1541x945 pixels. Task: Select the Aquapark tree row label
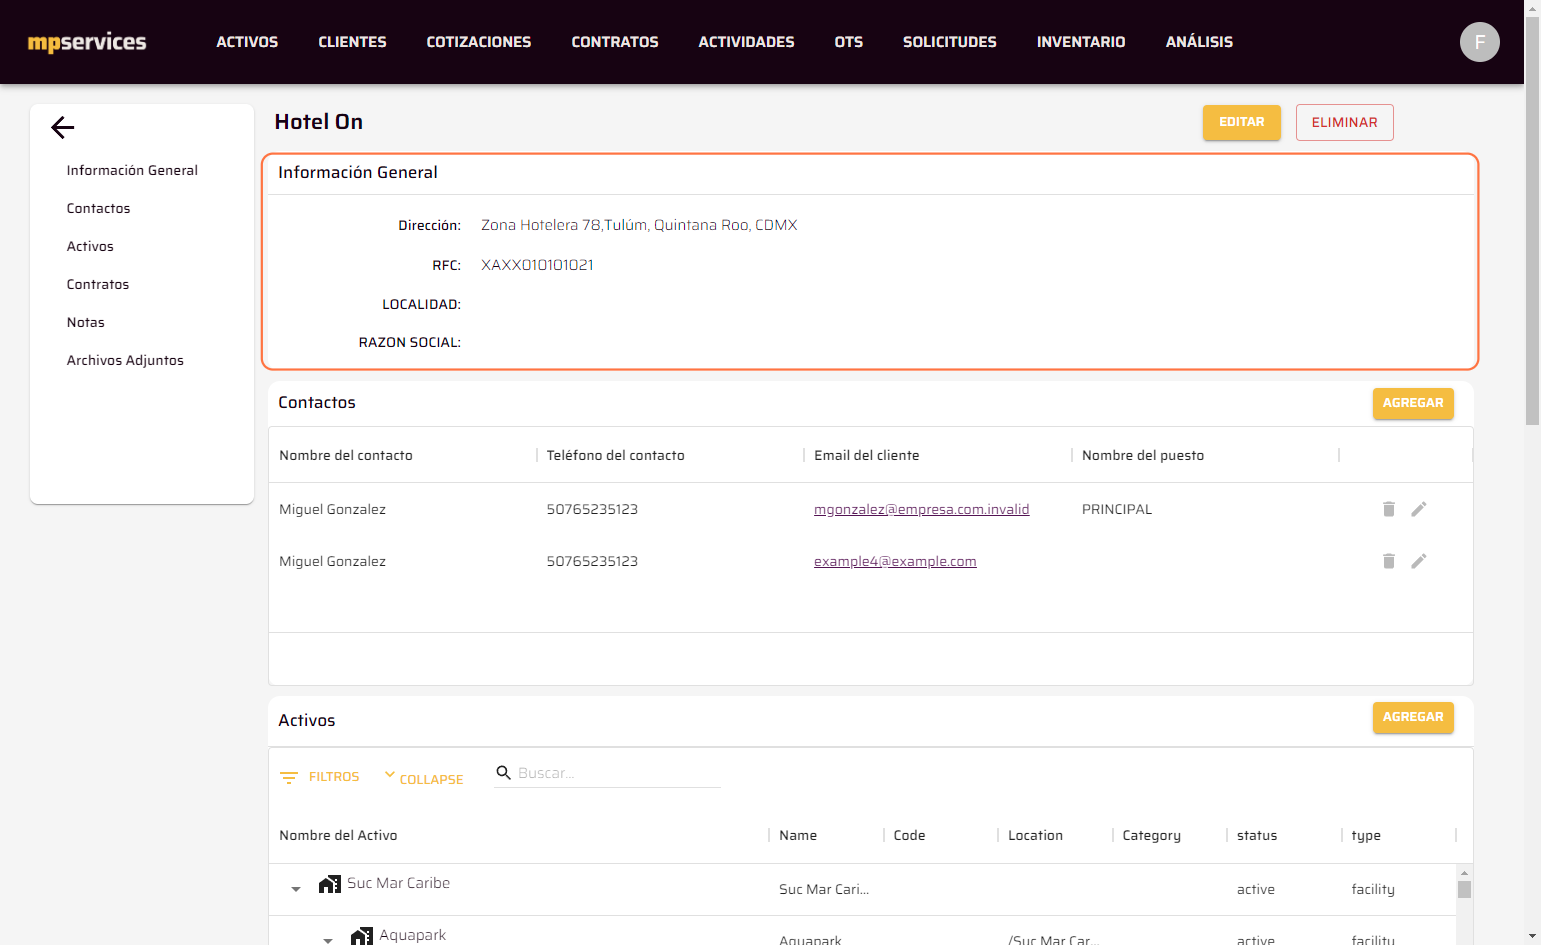coord(412,935)
